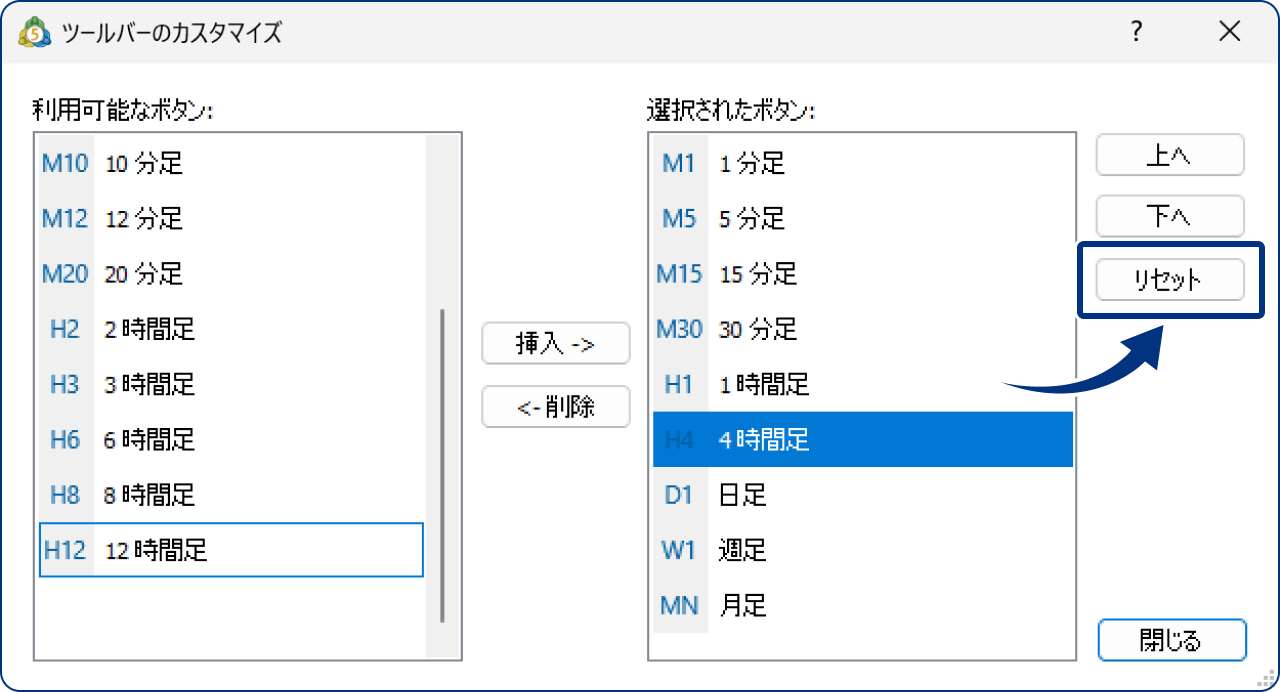Click the 閉じる close dialog button

(1171, 640)
